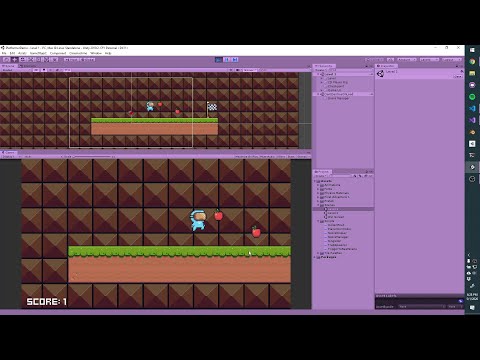Screen dimensions: 480x360
Task: Open the Layers dropdown in the toolbar
Action: 429,60
